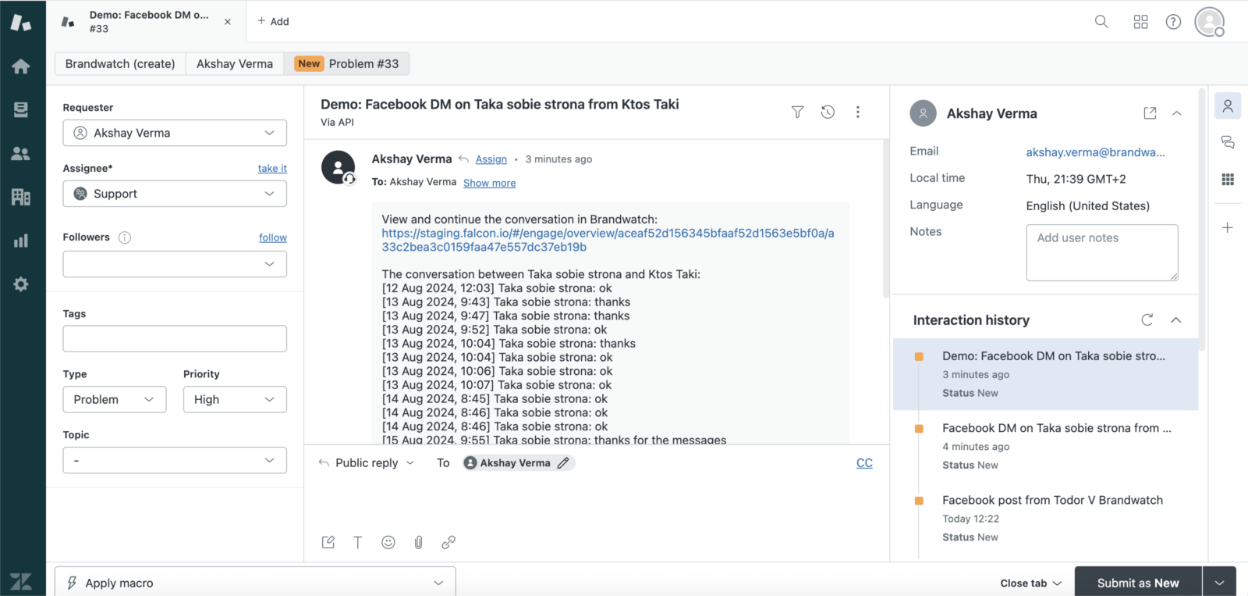
Task: Select the Brandwatch (create) breadcrumb tab
Action: coord(120,64)
